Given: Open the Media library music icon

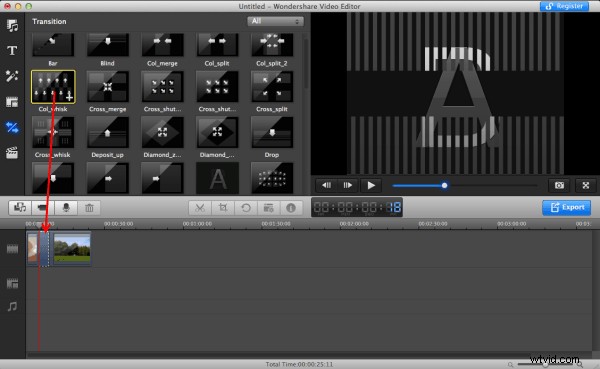Looking at the screenshot, I should (12, 26).
